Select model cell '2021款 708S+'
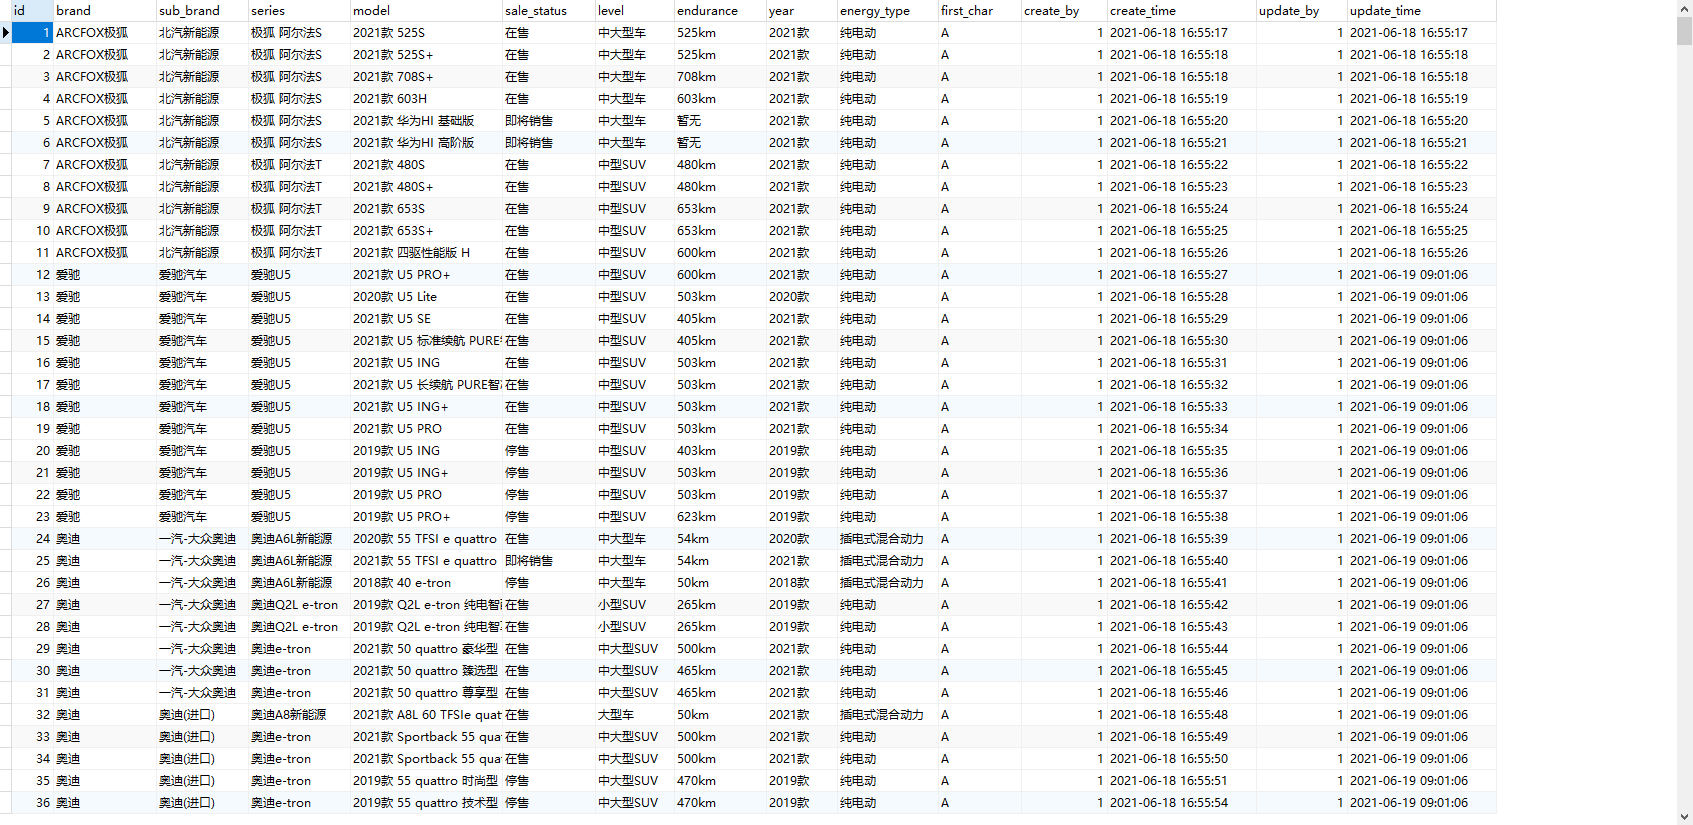Viewport: 1693px width, 825px height. (x=426, y=77)
